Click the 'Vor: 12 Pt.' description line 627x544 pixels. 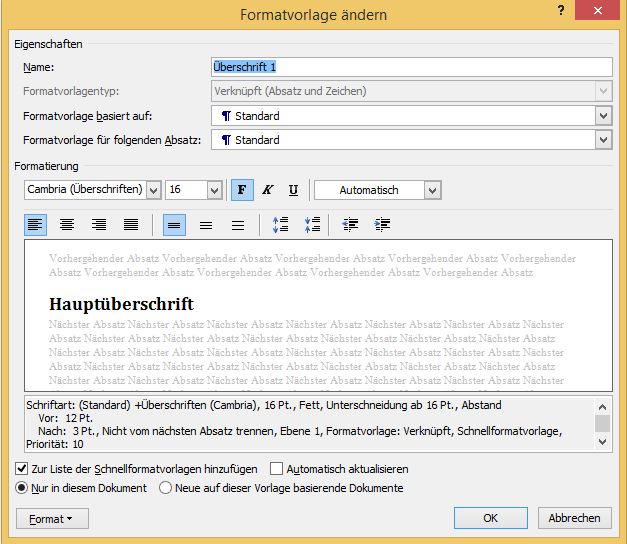(x=66, y=418)
